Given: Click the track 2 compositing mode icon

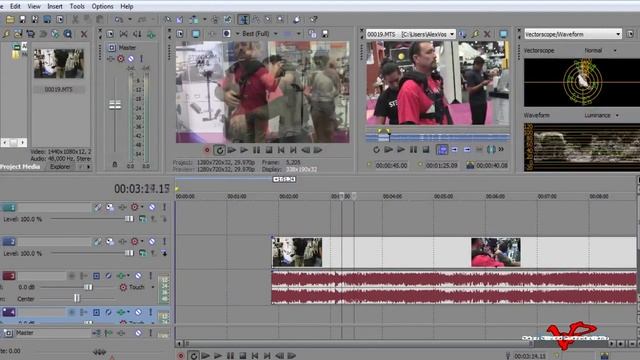Looking at the screenshot, I should pos(142,253).
